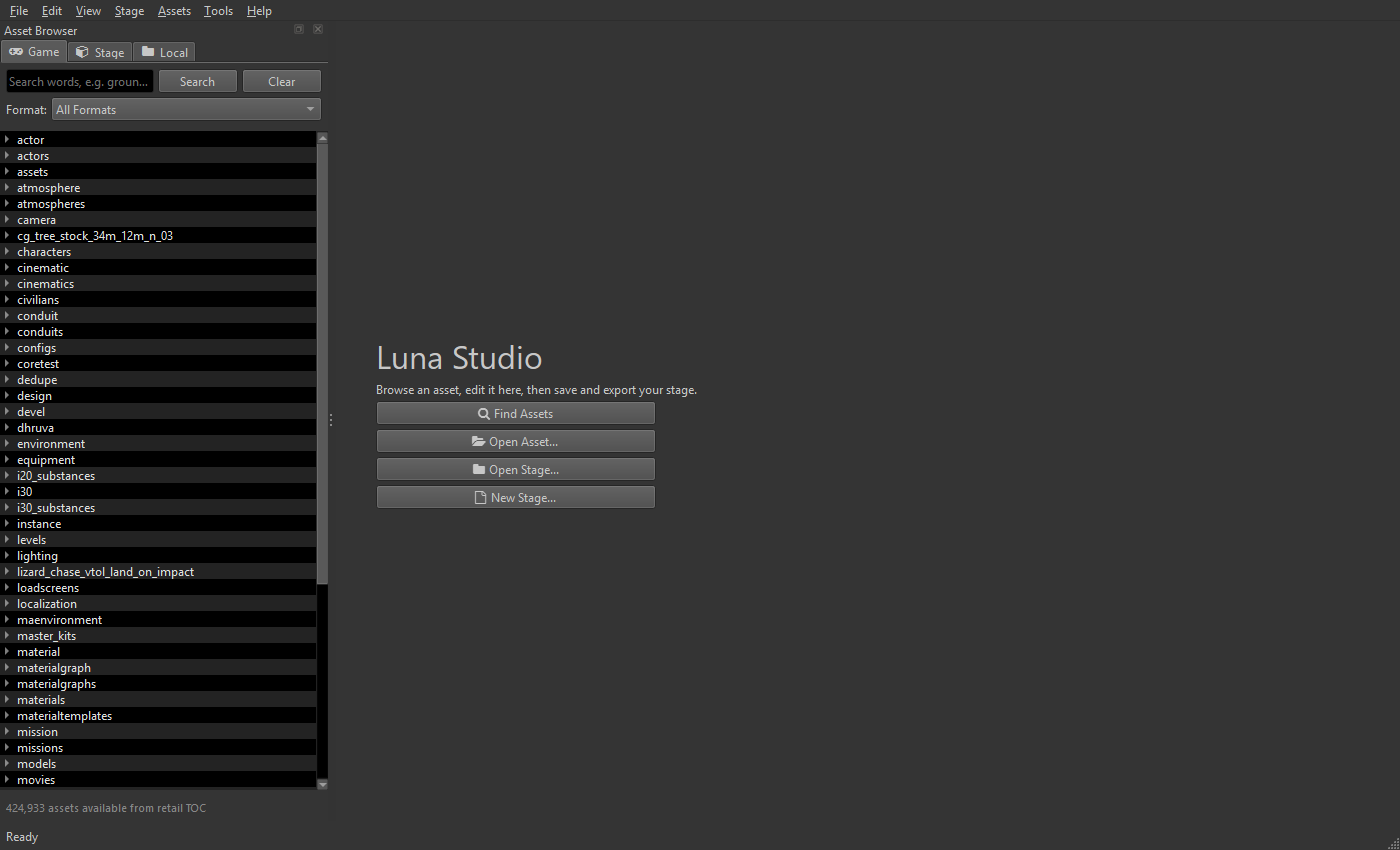1400x850 pixels.
Task: Click the Open Asset... button
Action: click(x=515, y=441)
